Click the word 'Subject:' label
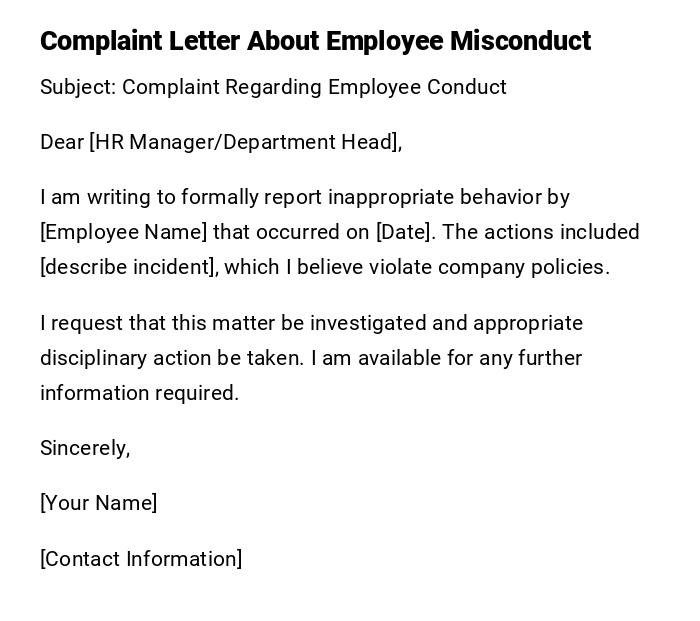 (78, 87)
